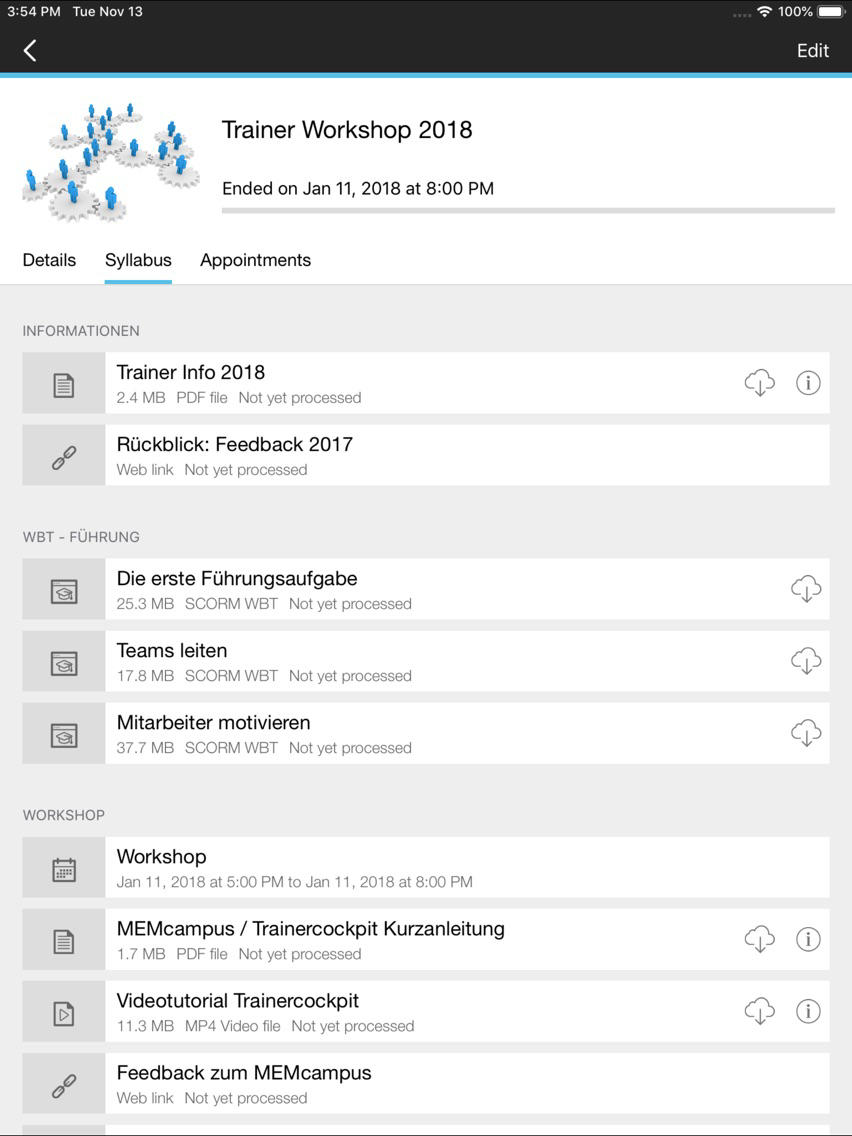852x1136 pixels.
Task: Show info for Videotutorial Trainercockpit
Action: tap(808, 1011)
